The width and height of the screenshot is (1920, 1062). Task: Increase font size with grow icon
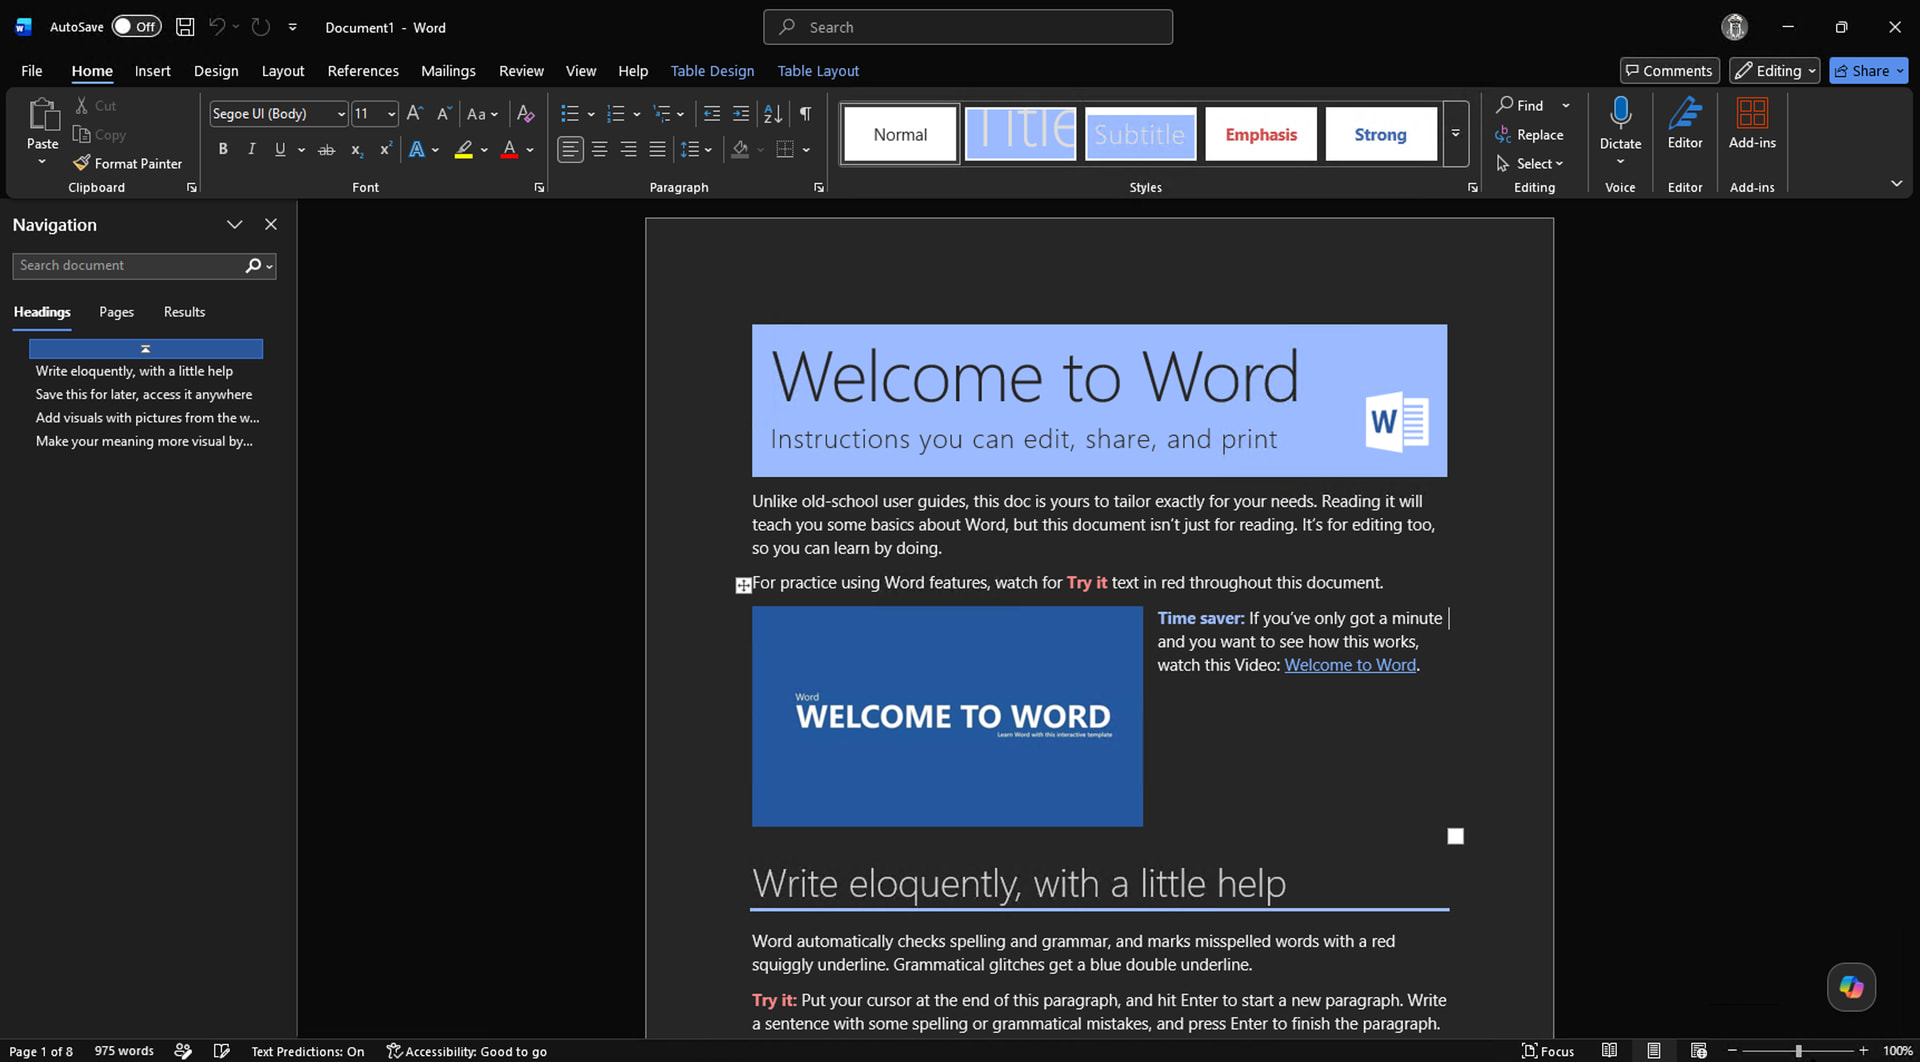point(415,114)
